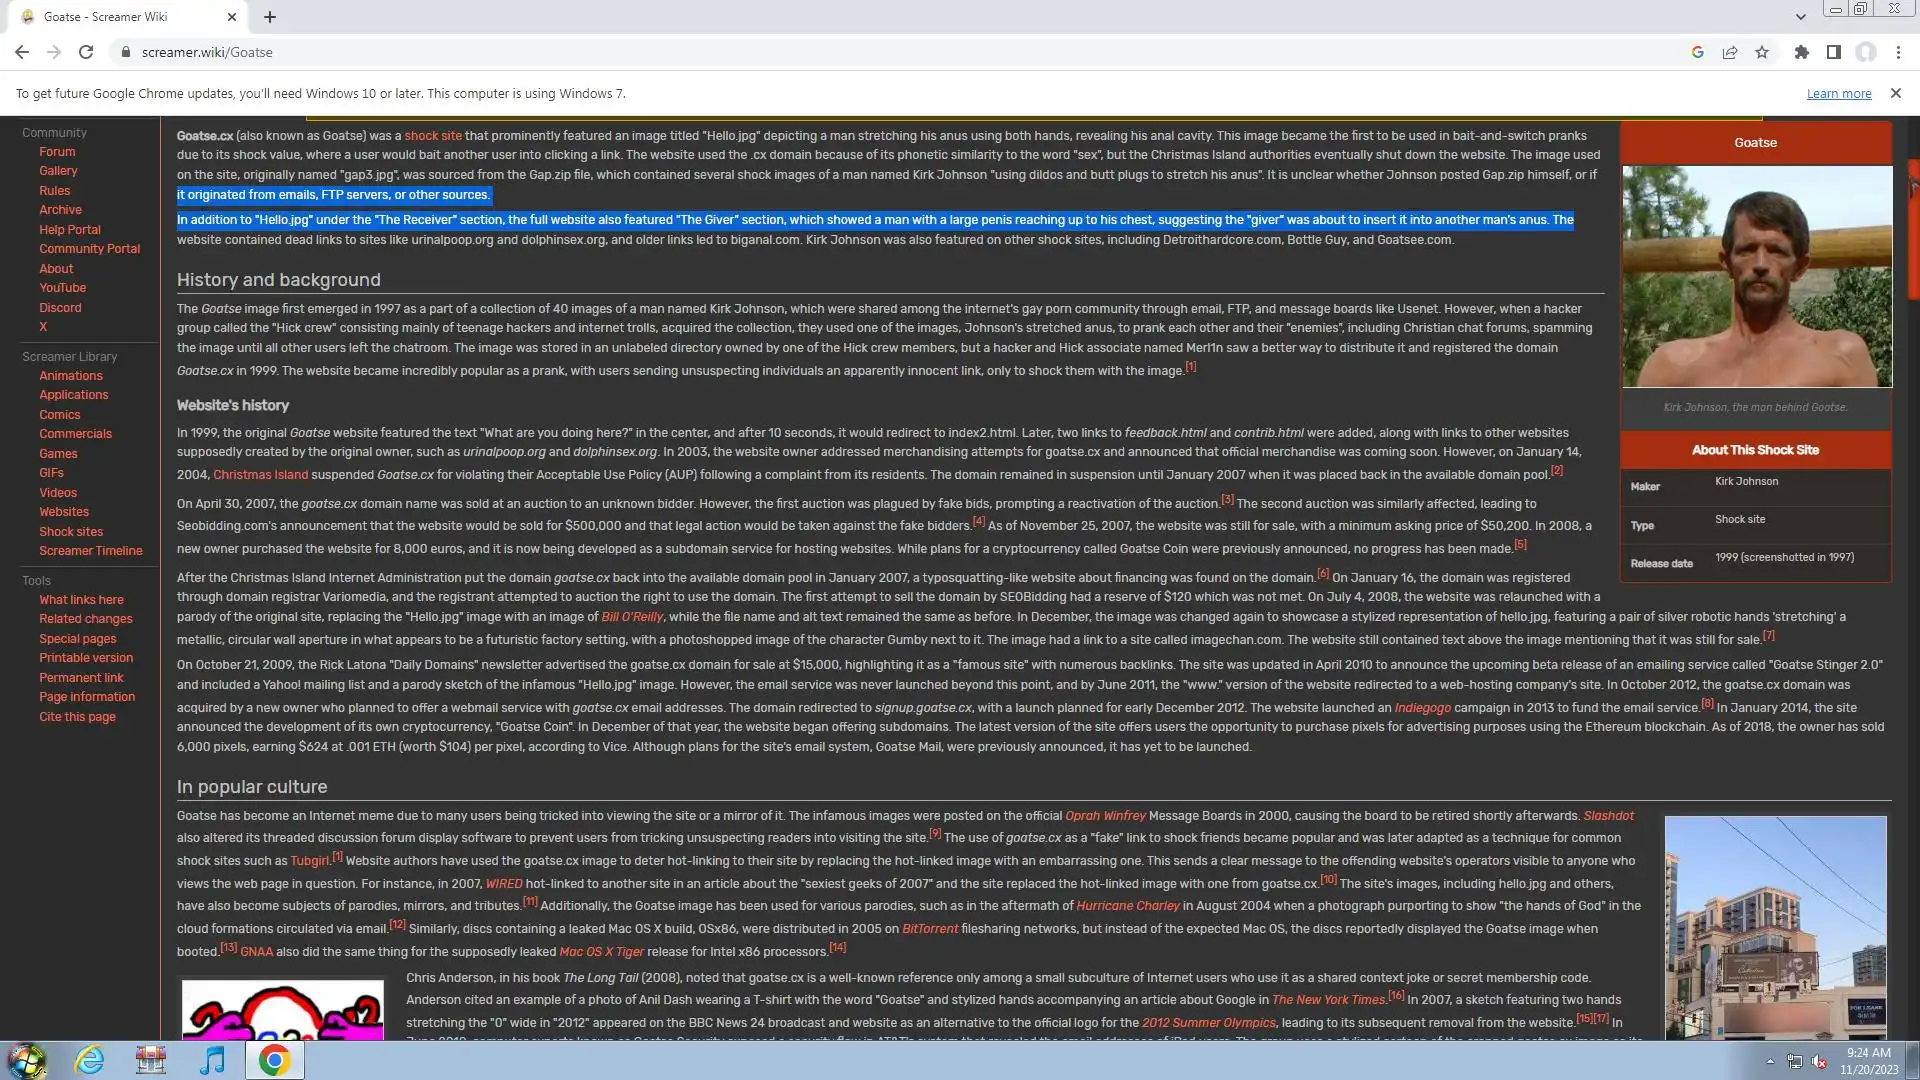Viewport: 1920px width, 1080px height.
Task: Show hidden system tray icons
Action: pos(1770,1061)
